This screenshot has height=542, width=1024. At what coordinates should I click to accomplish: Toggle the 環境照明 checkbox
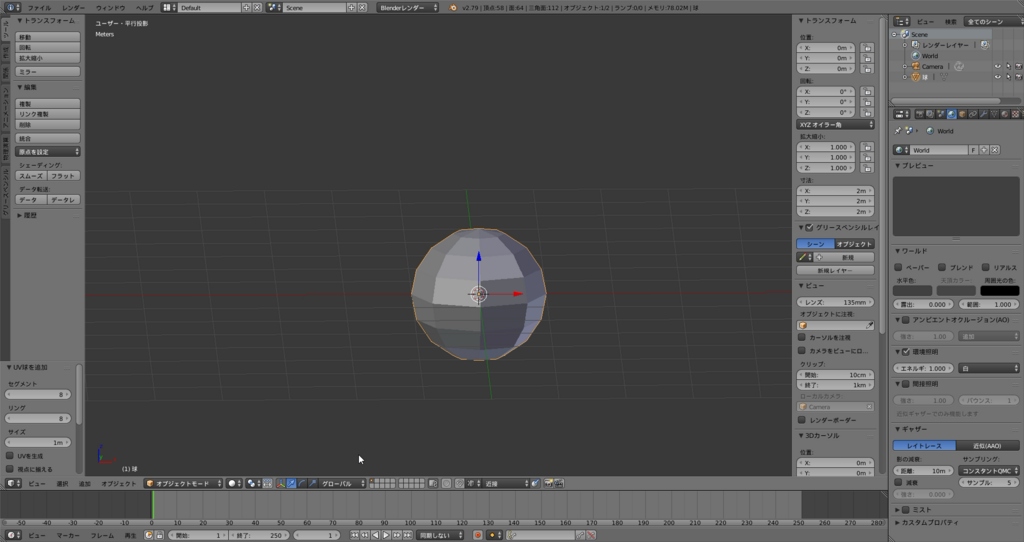click(x=906, y=352)
